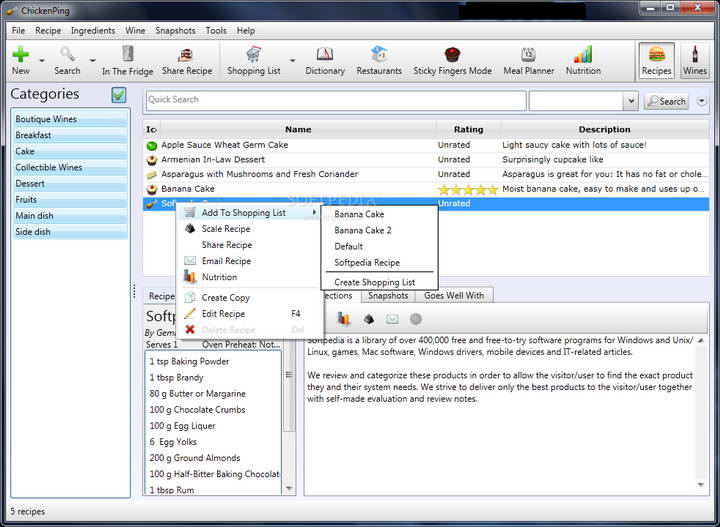Click in the Quick Search field
Viewport: 720px width, 527px height.
[x=335, y=100]
